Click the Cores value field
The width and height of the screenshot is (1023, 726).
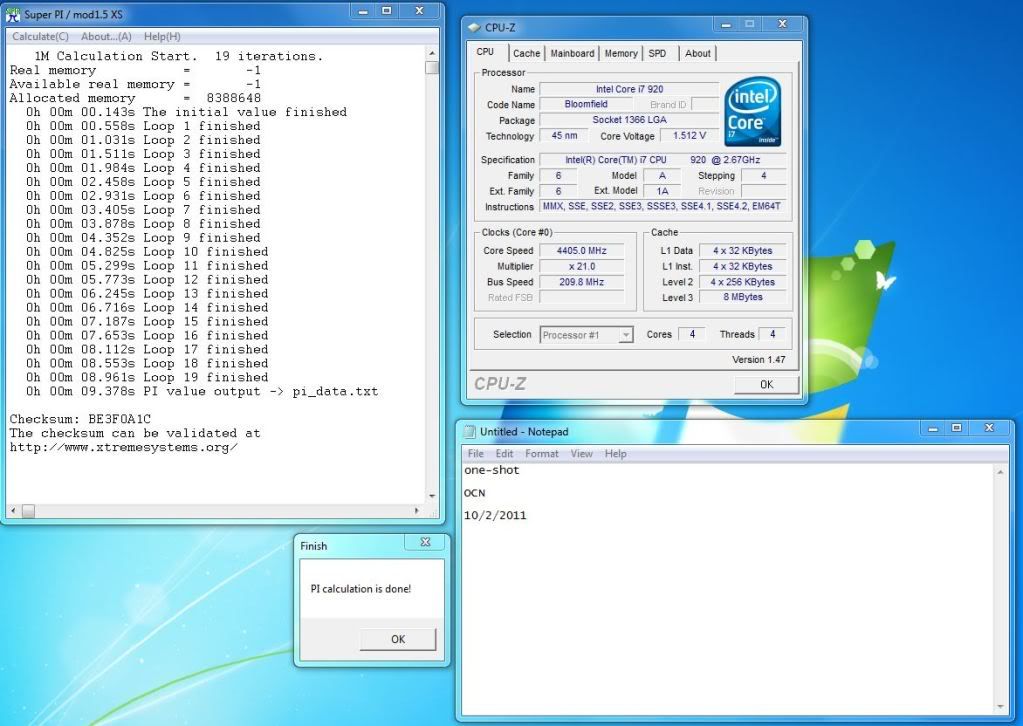pos(692,334)
